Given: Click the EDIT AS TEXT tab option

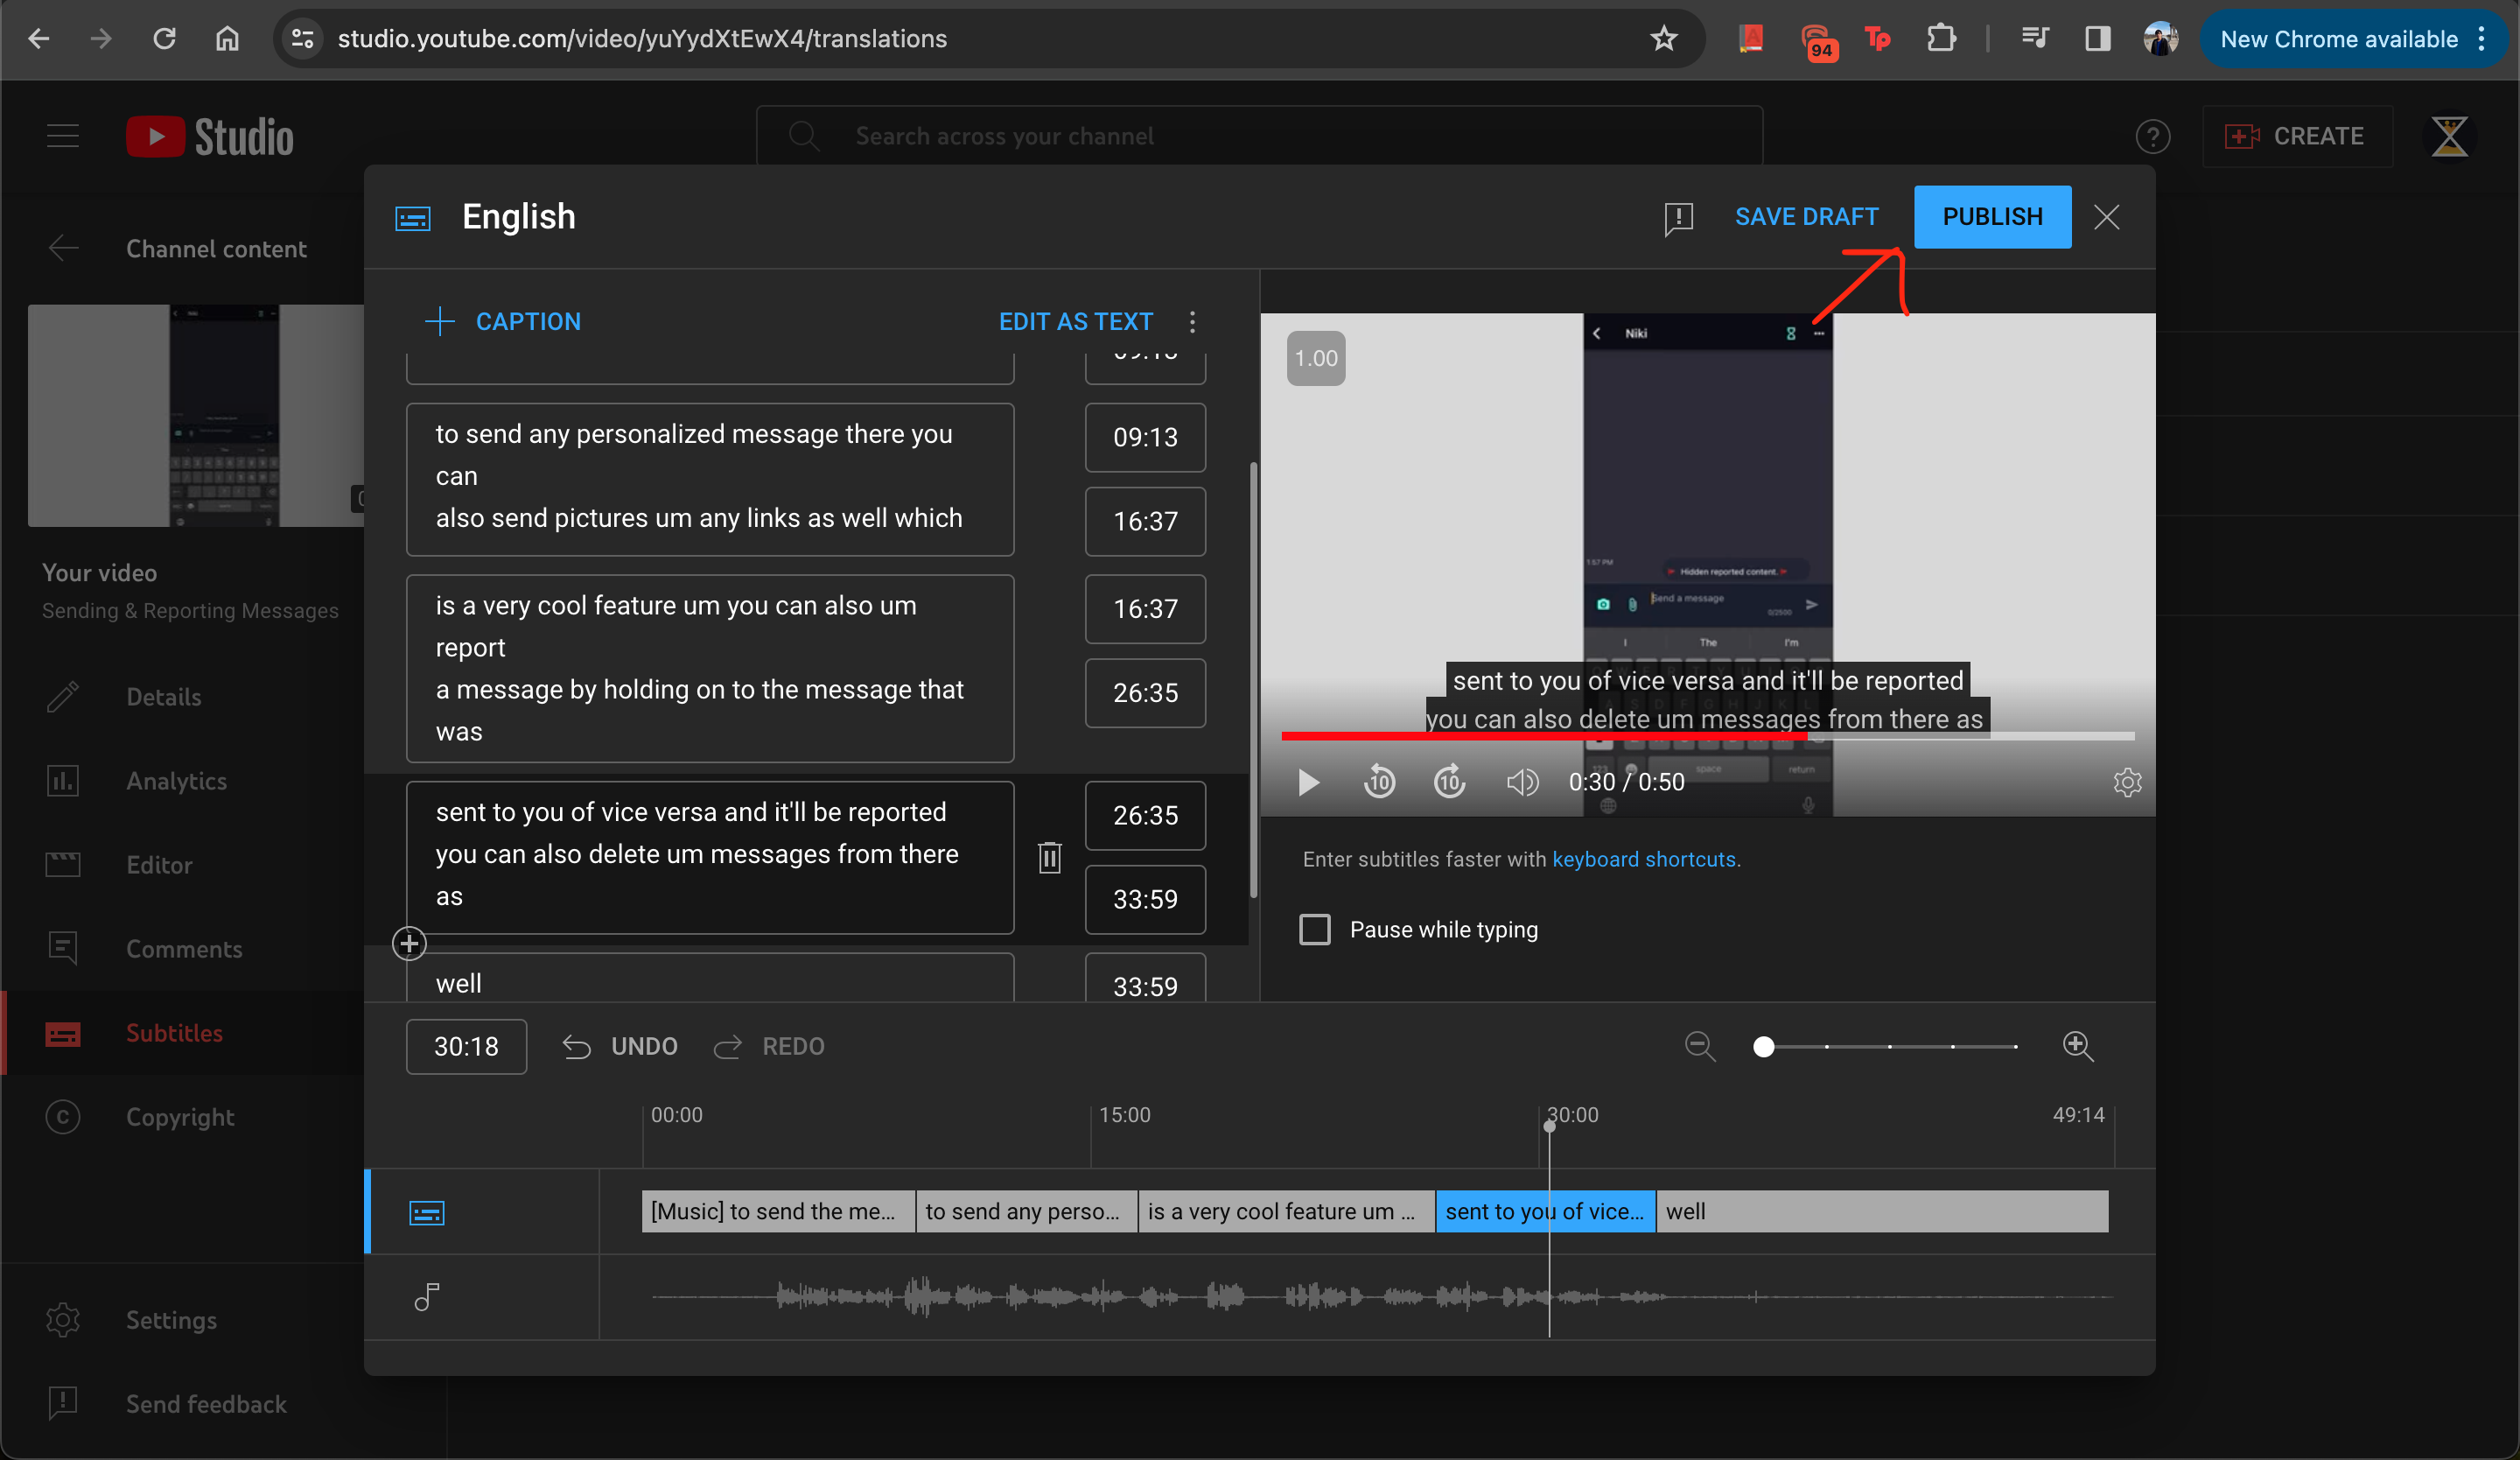Looking at the screenshot, I should coord(1075,321).
